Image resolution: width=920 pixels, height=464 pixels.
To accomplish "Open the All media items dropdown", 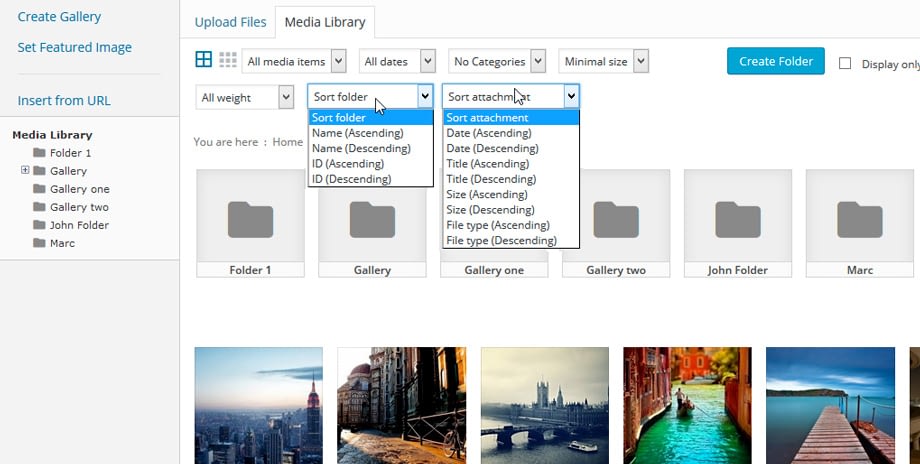I will (294, 61).
